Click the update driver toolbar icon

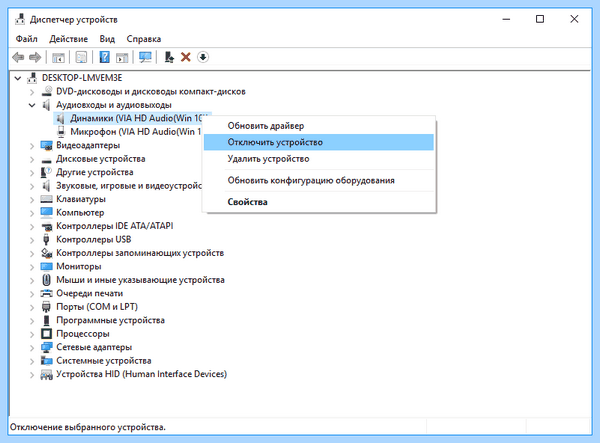169,57
